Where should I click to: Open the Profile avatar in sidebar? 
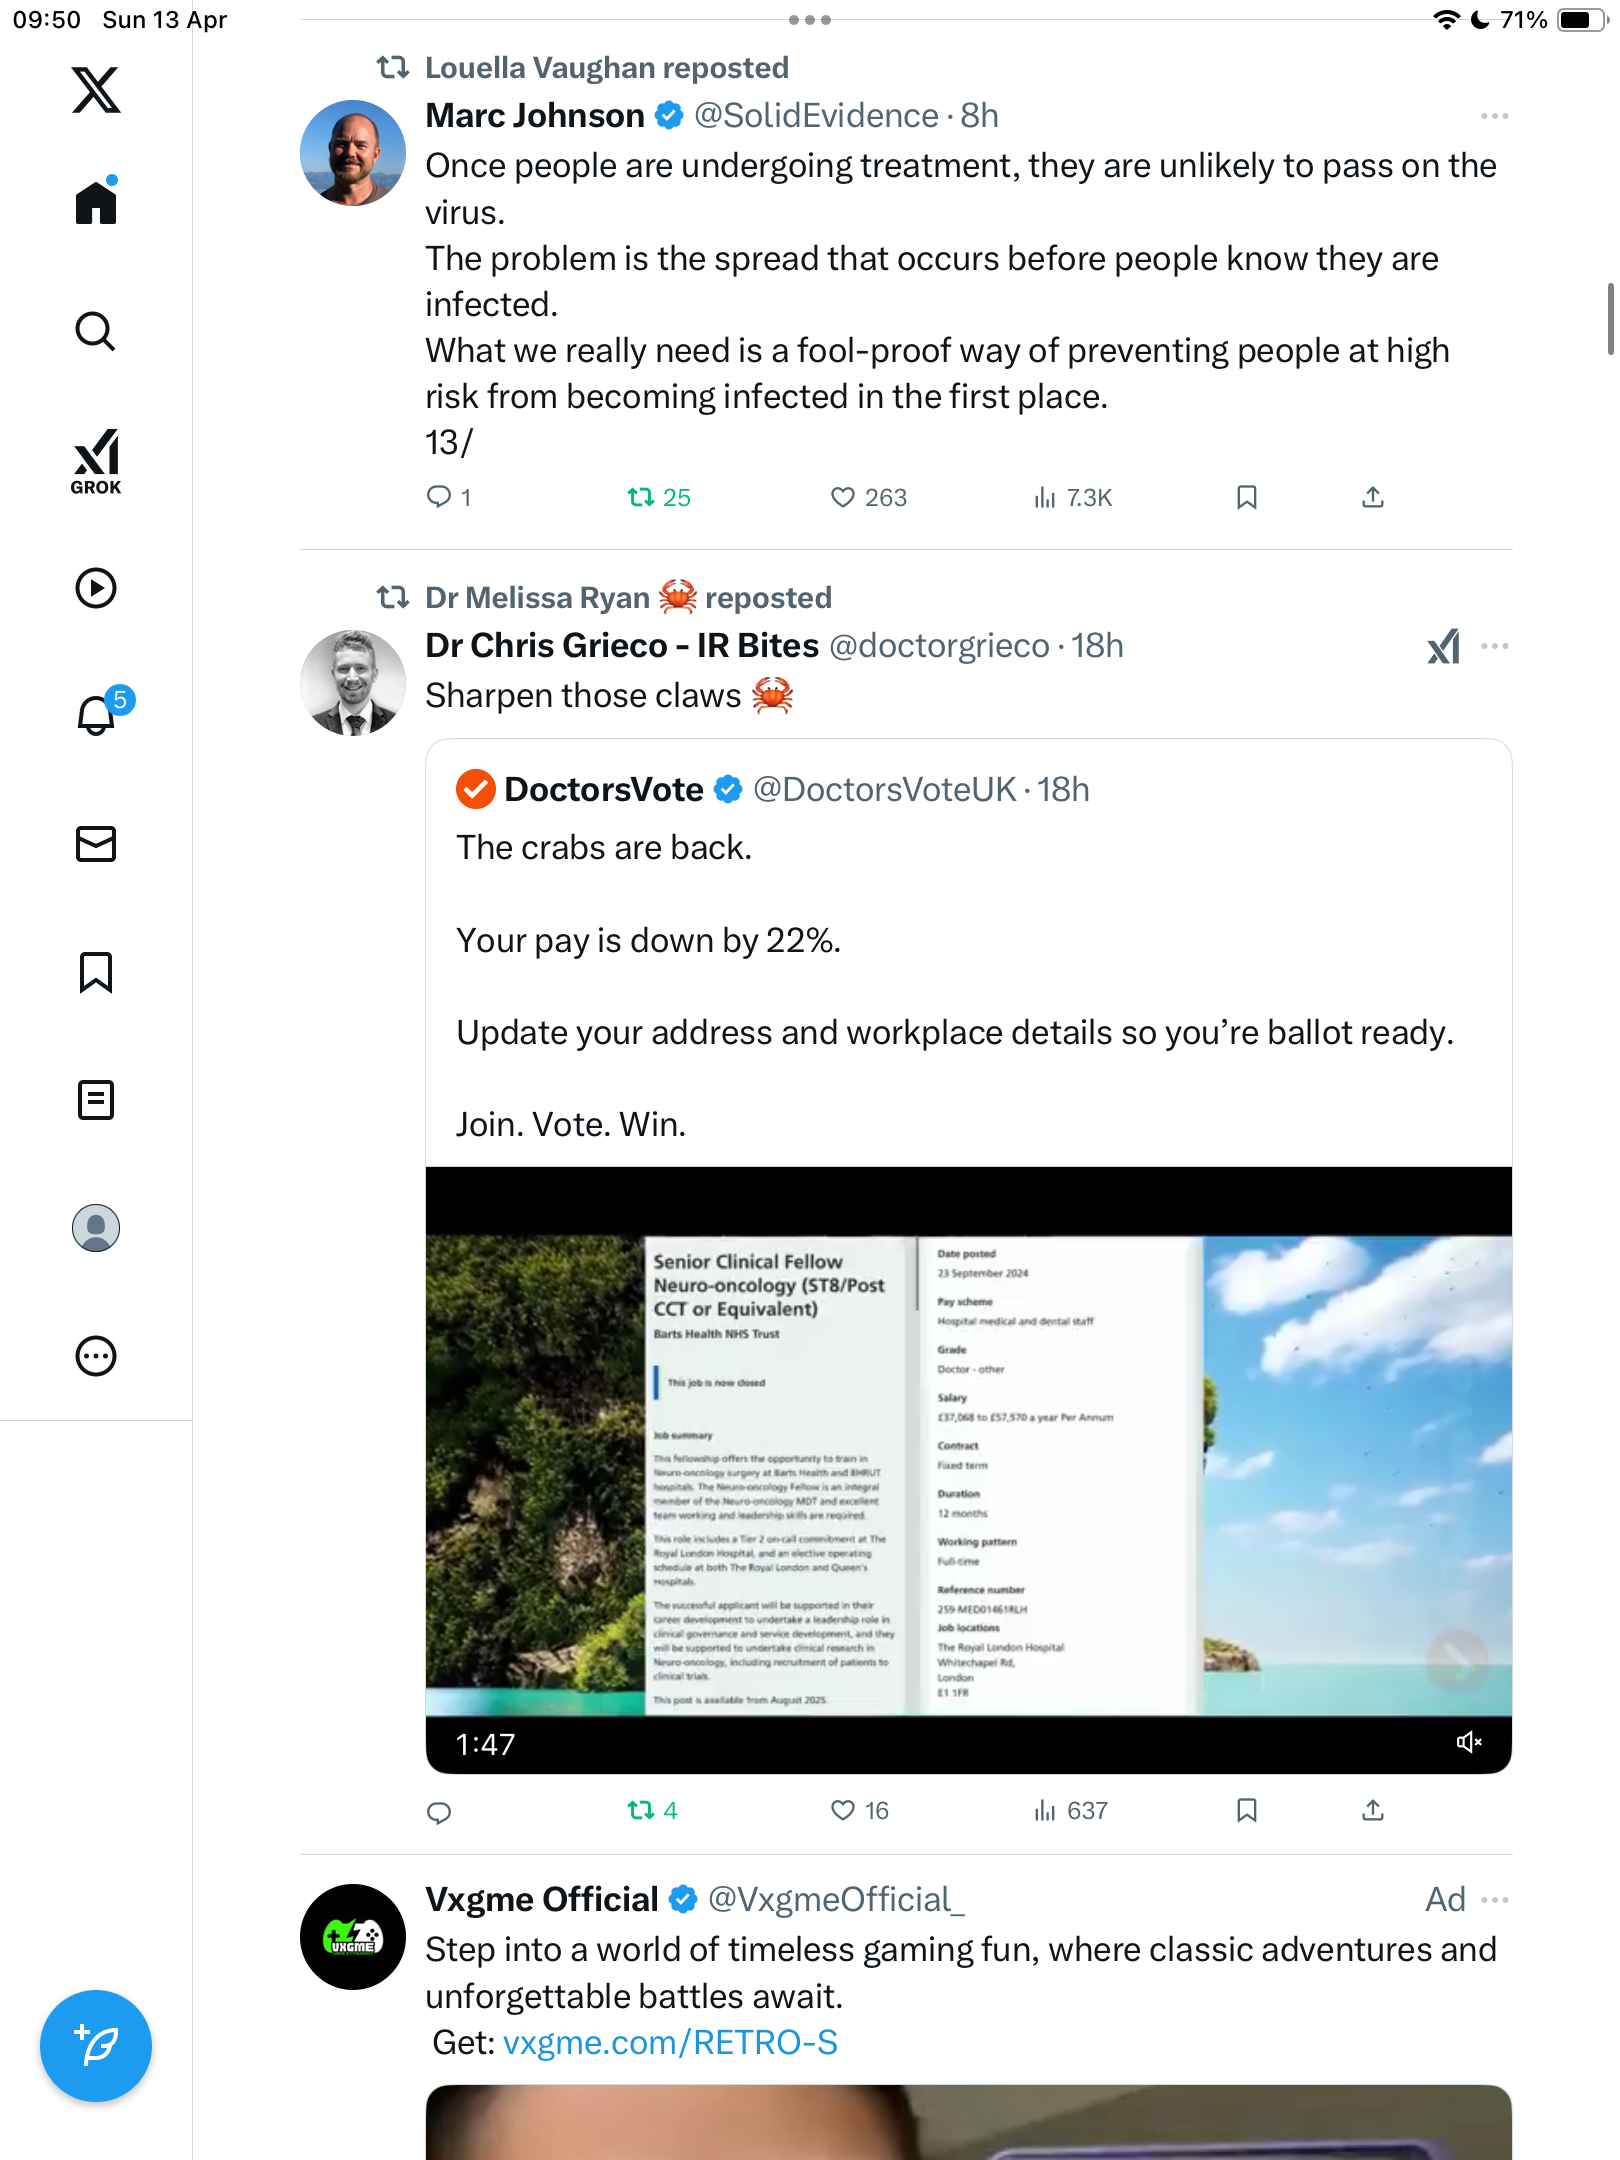pos(96,1228)
